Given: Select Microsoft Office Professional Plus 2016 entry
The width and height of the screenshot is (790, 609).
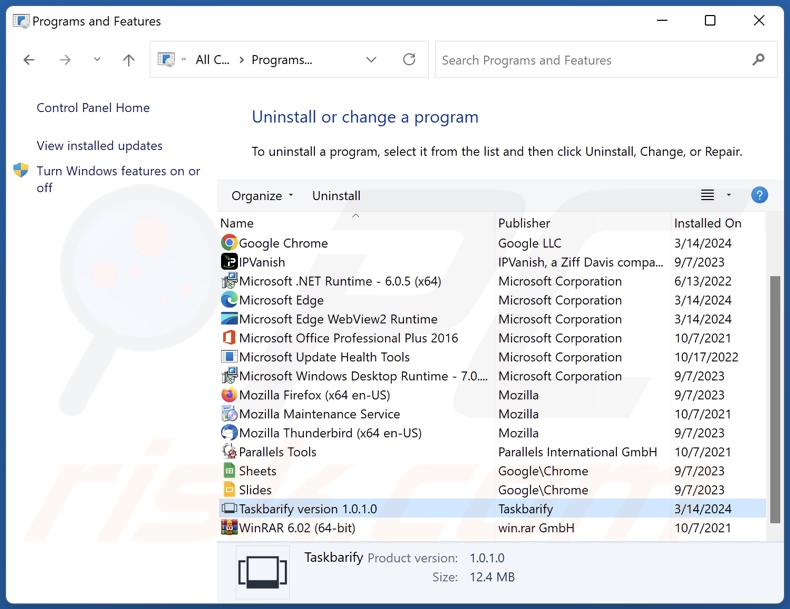Looking at the screenshot, I should [x=349, y=338].
